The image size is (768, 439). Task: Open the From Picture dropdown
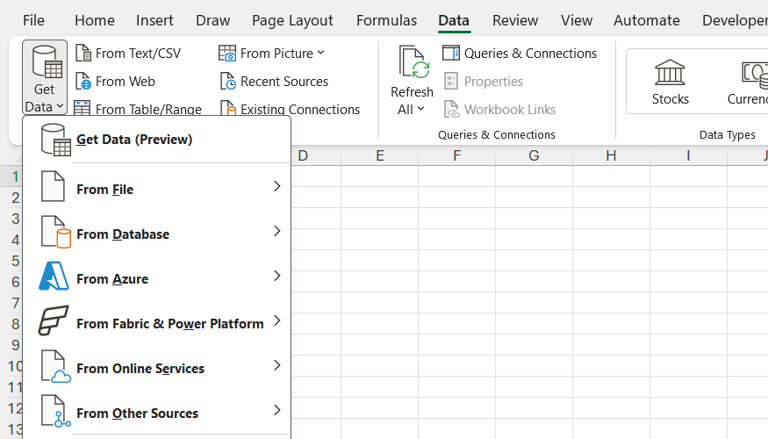[x=320, y=53]
